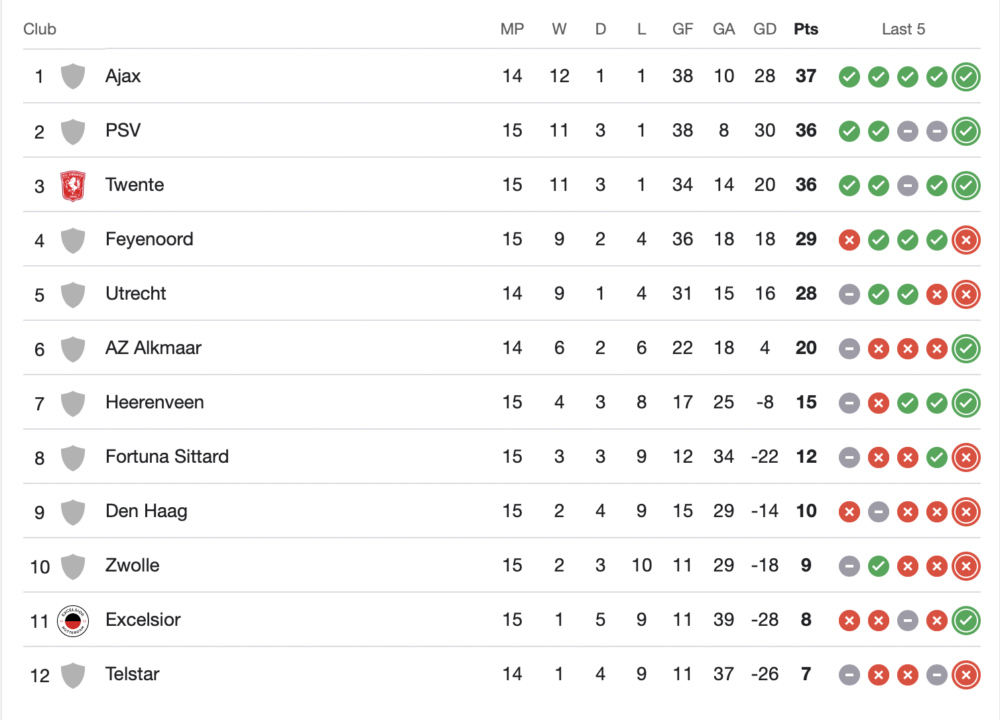
Task: Click the Club column header
Action: (x=40, y=29)
